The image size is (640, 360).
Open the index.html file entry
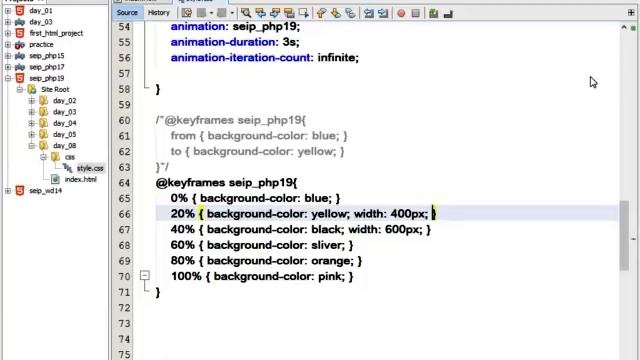[x=81, y=179]
